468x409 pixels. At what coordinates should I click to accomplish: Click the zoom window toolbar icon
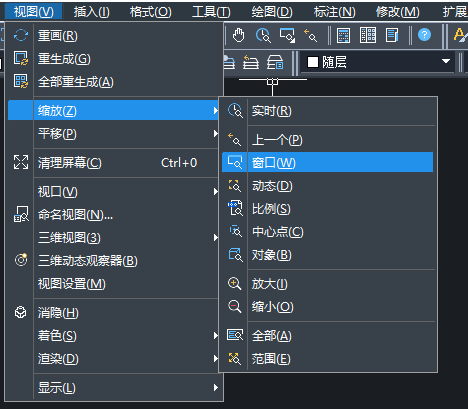[x=287, y=35]
